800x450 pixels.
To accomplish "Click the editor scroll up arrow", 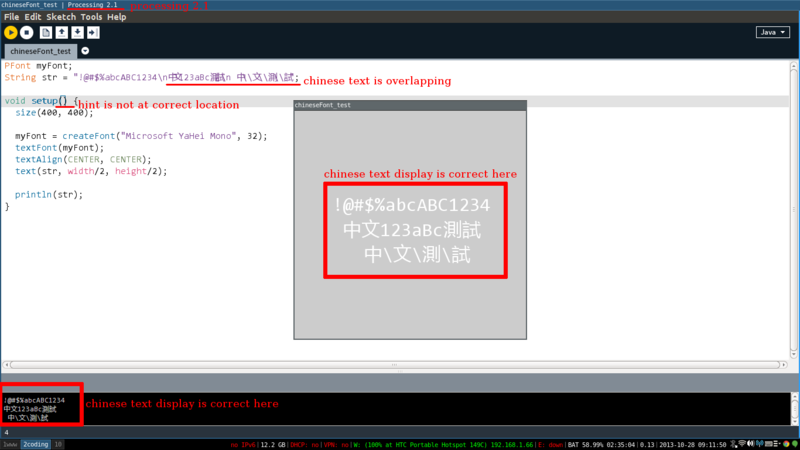I will pos(794,65).
